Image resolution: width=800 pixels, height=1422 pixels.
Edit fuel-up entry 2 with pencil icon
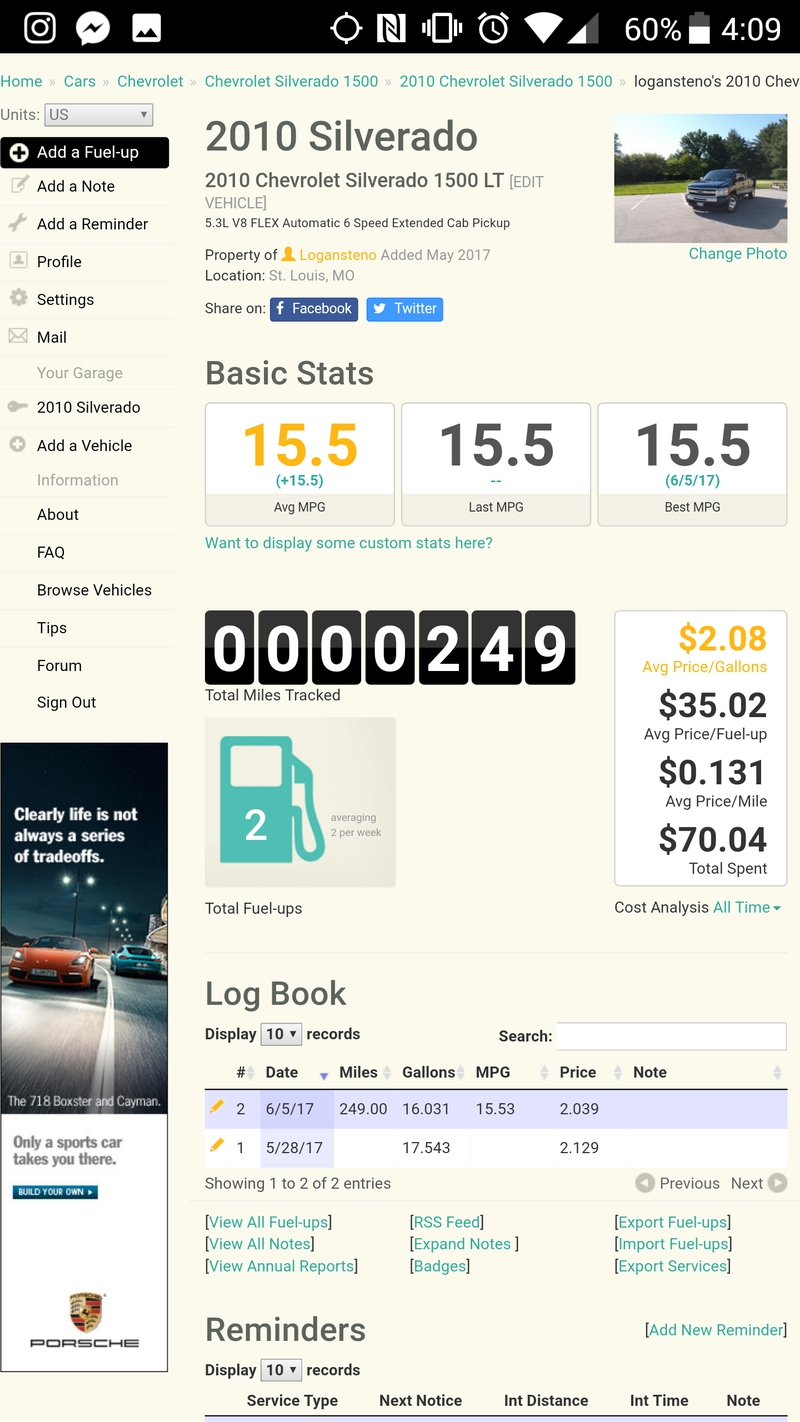pos(216,1107)
